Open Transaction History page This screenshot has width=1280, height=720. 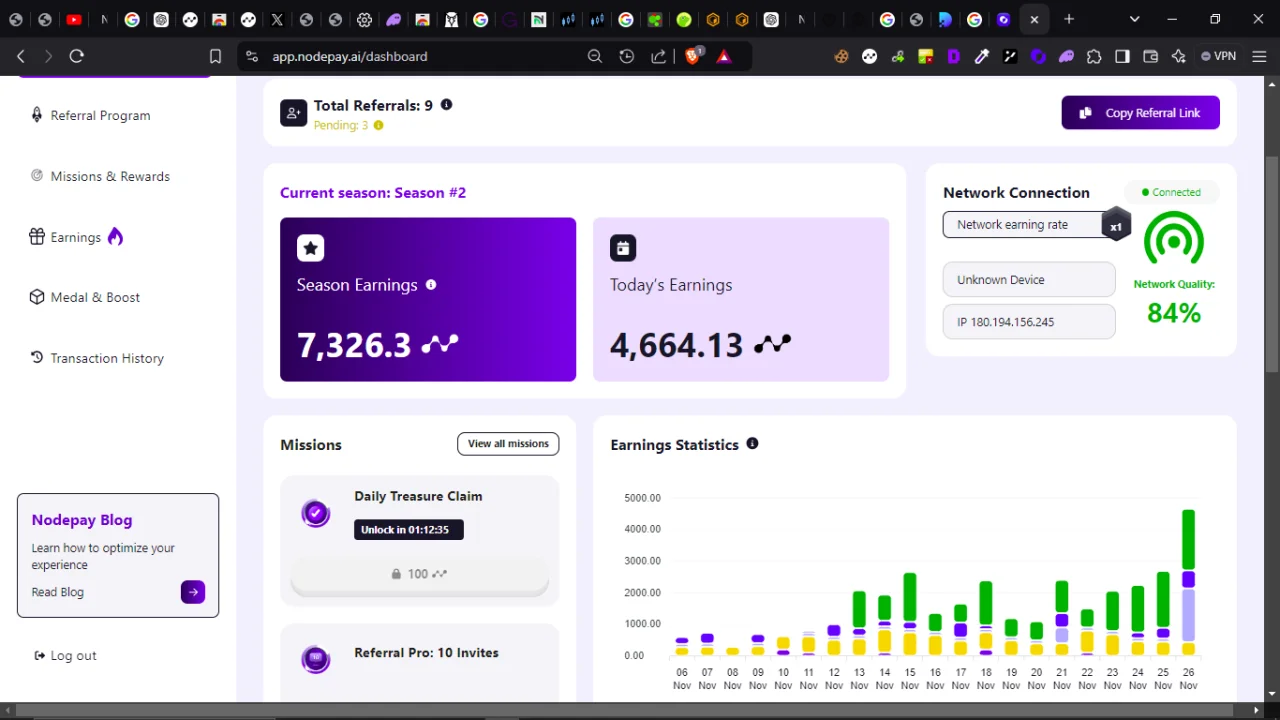[x=97, y=358]
